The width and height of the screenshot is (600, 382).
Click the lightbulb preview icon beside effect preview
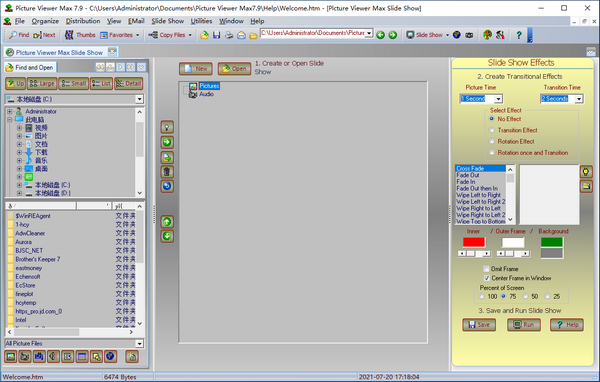[586, 171]
